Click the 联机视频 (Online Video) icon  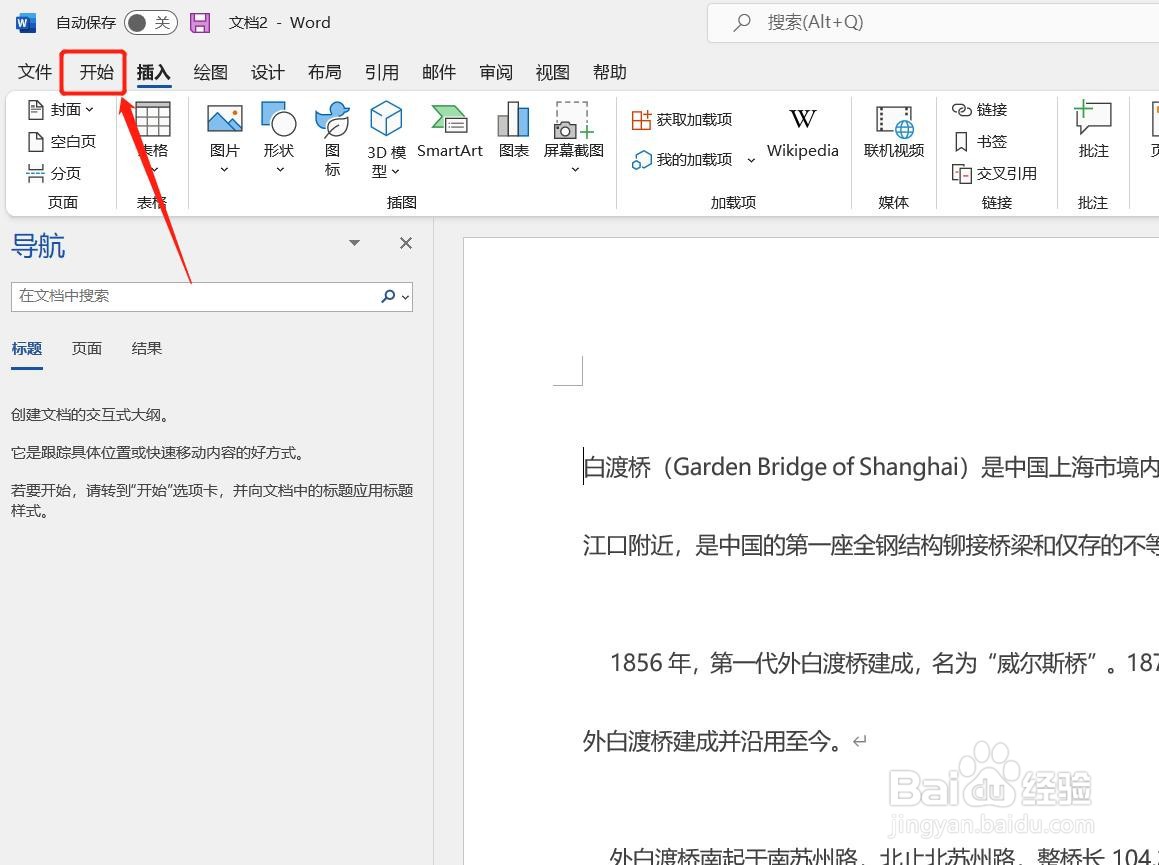[894, 121]
